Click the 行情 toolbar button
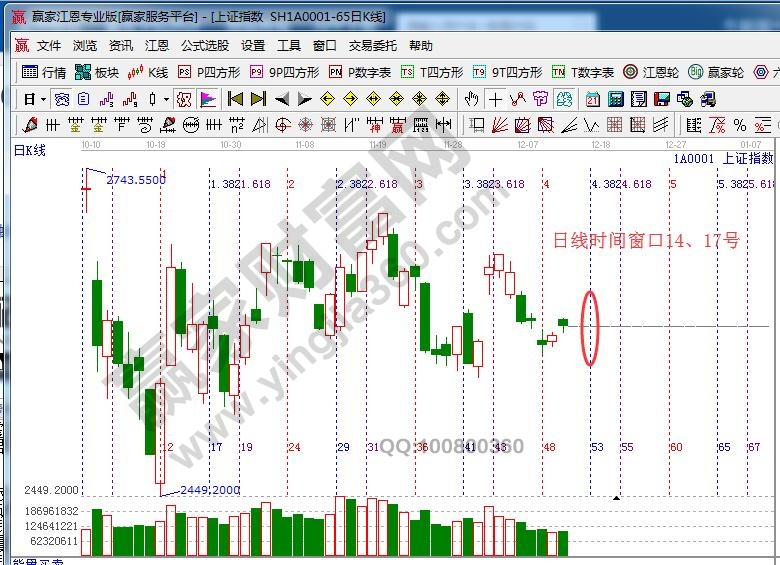The width and height of the screenshot is (780, 565). click(44, 72)
